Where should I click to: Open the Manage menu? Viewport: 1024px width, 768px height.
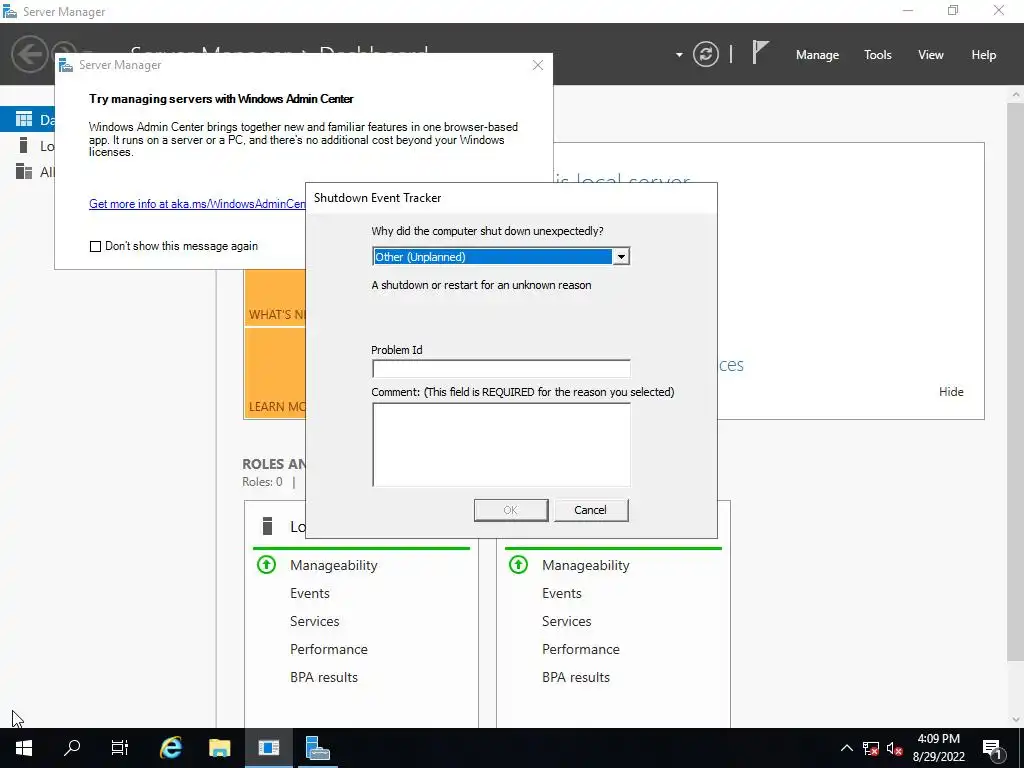[817, 55]
